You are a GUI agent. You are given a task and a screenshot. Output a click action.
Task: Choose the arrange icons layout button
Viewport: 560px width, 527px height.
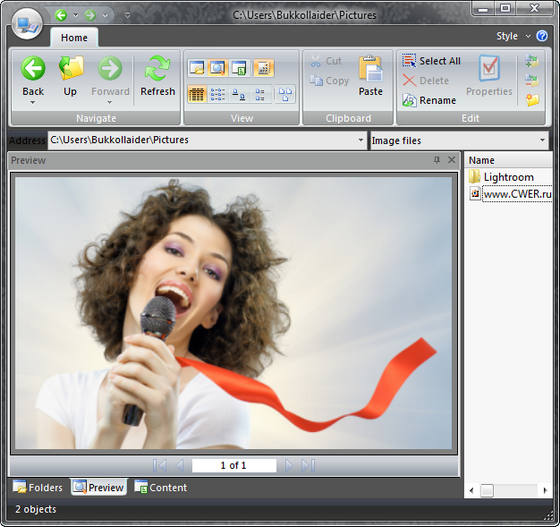(285, 95)
